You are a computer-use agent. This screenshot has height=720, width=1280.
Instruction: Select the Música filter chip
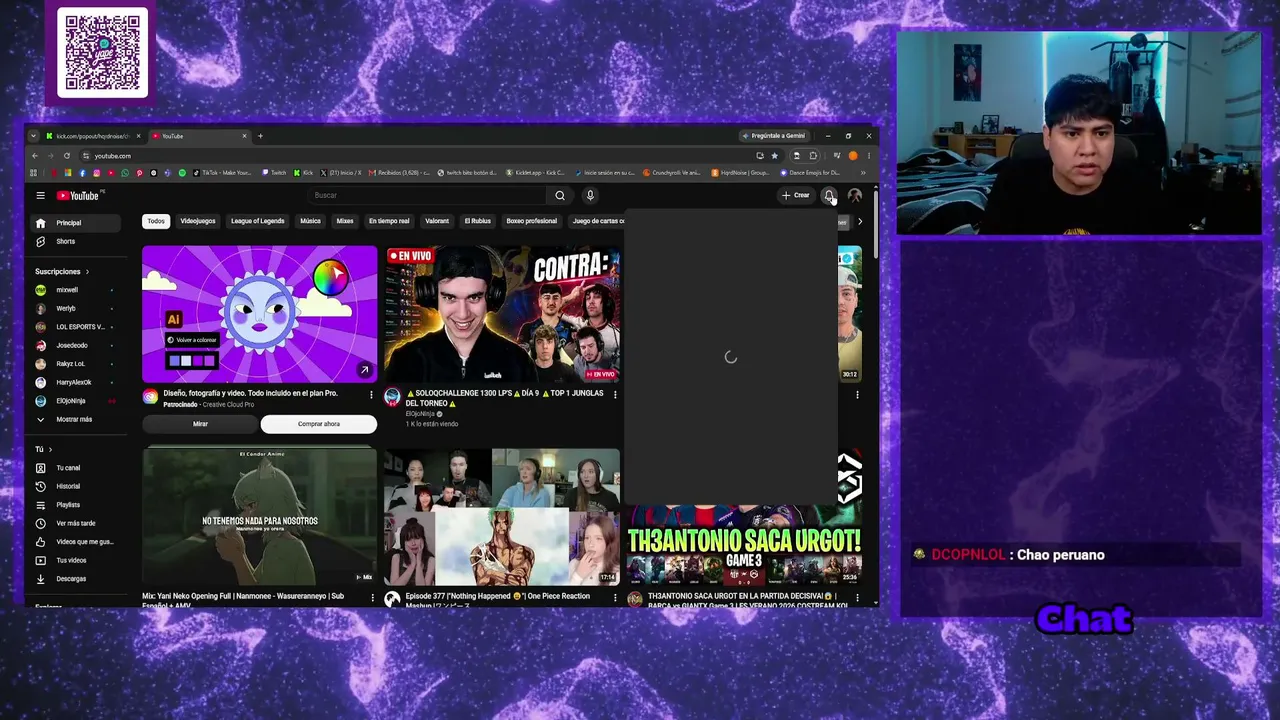coord(311,221)
